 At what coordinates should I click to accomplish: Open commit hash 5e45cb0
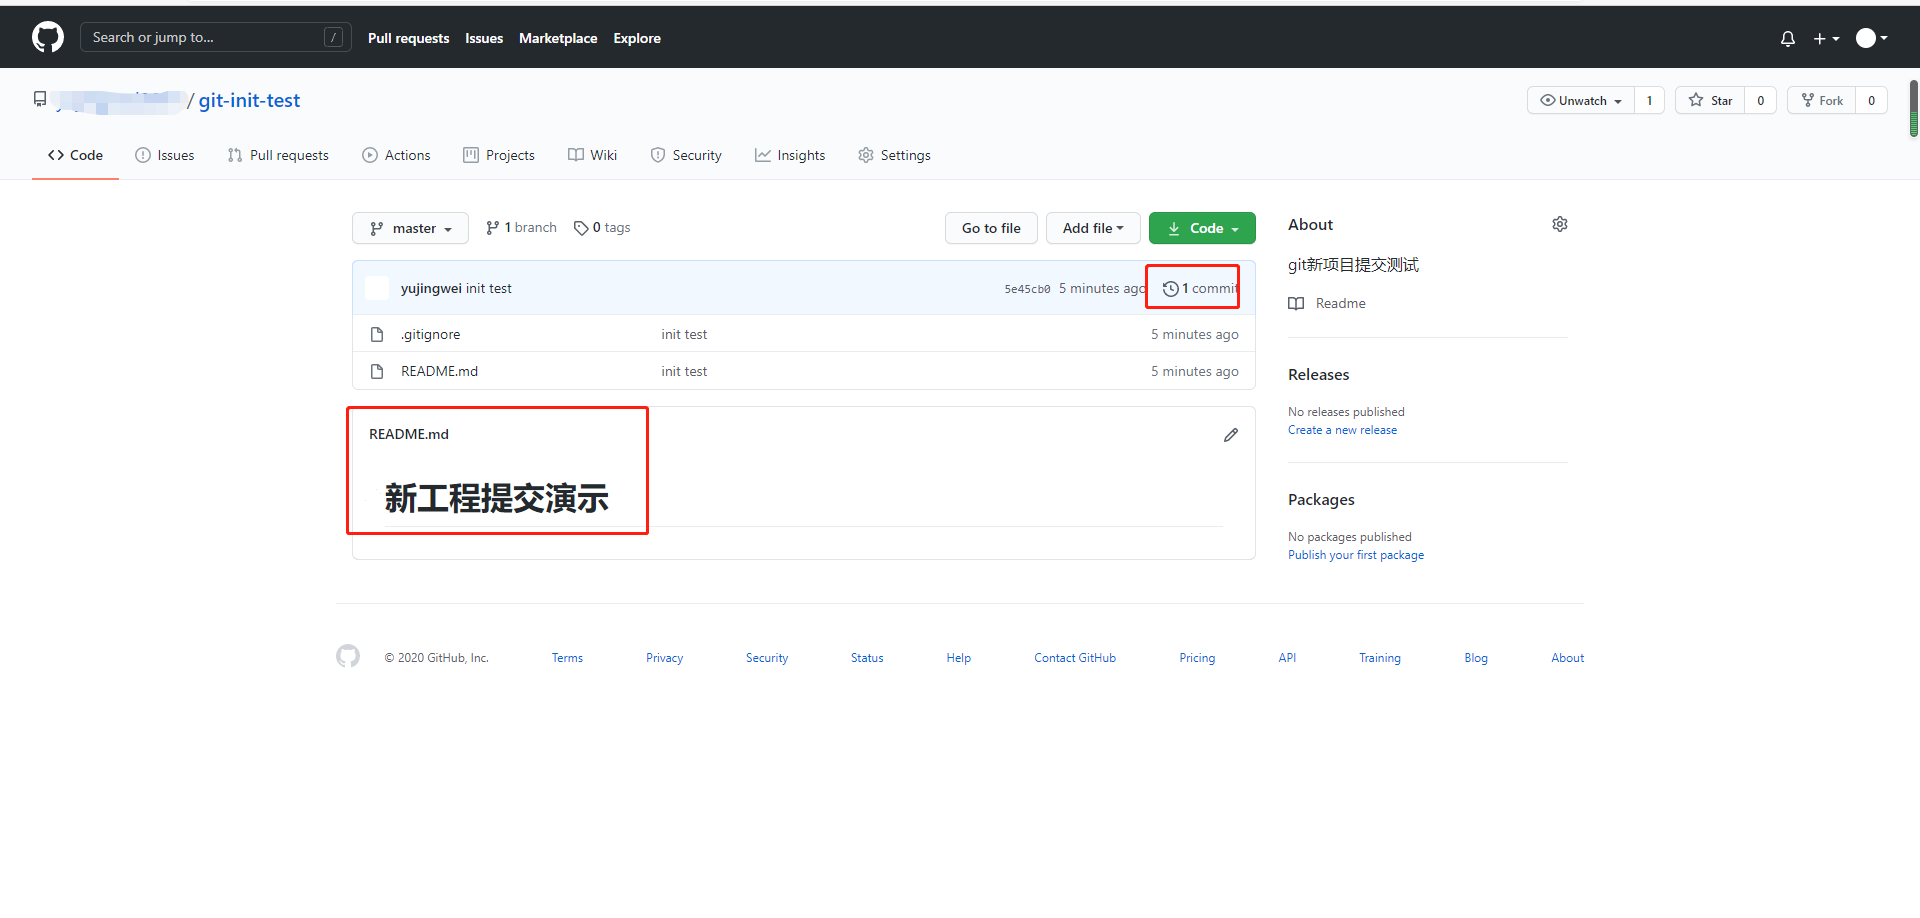click(1027, 289)
